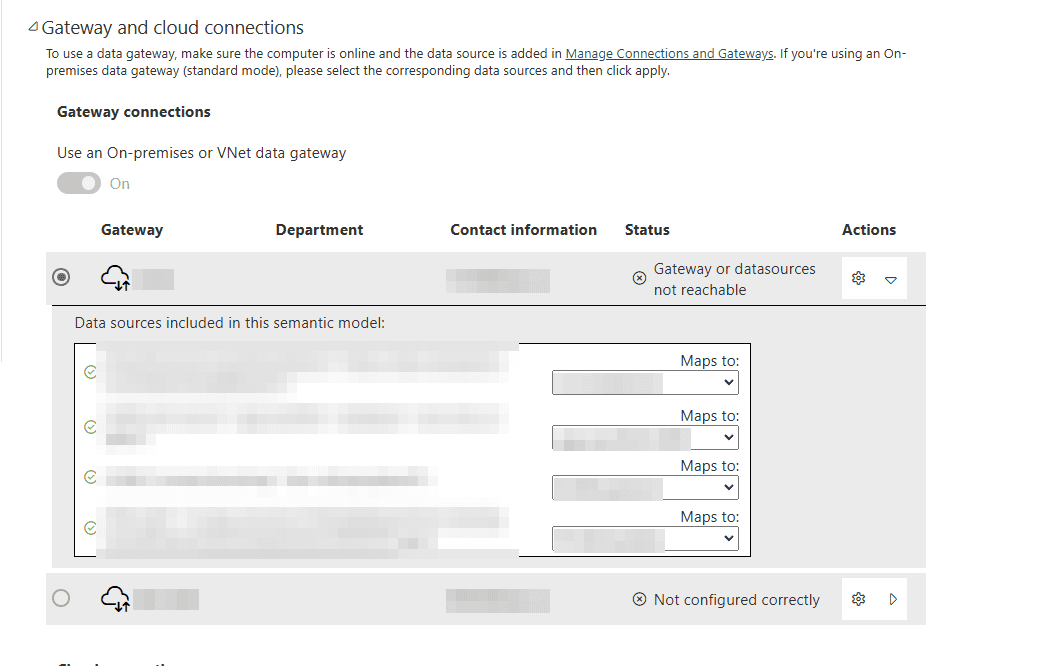Open settings gear for 'Not configured correctly' gateway
This screenshot has width=1051, height=666.
point(859,599)
